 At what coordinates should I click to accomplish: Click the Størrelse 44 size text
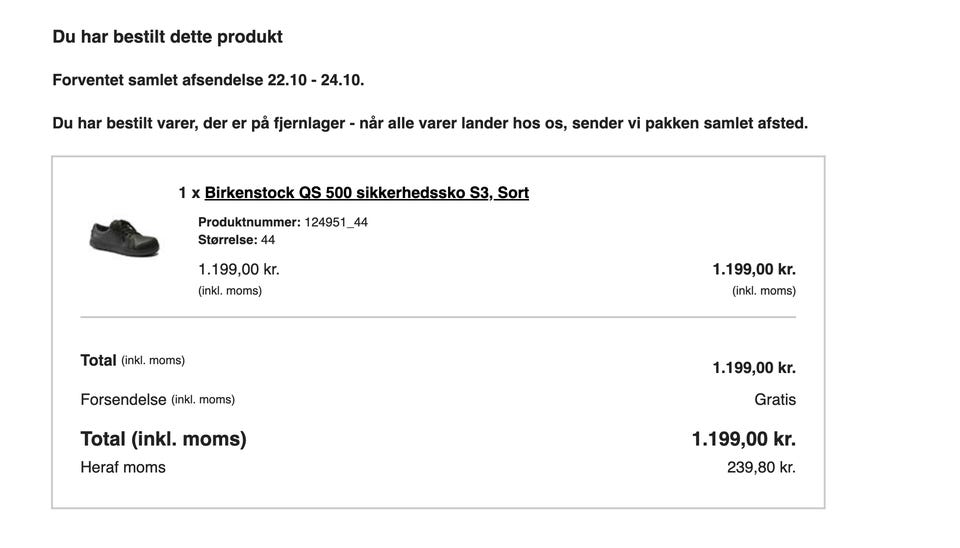point(236,240)
